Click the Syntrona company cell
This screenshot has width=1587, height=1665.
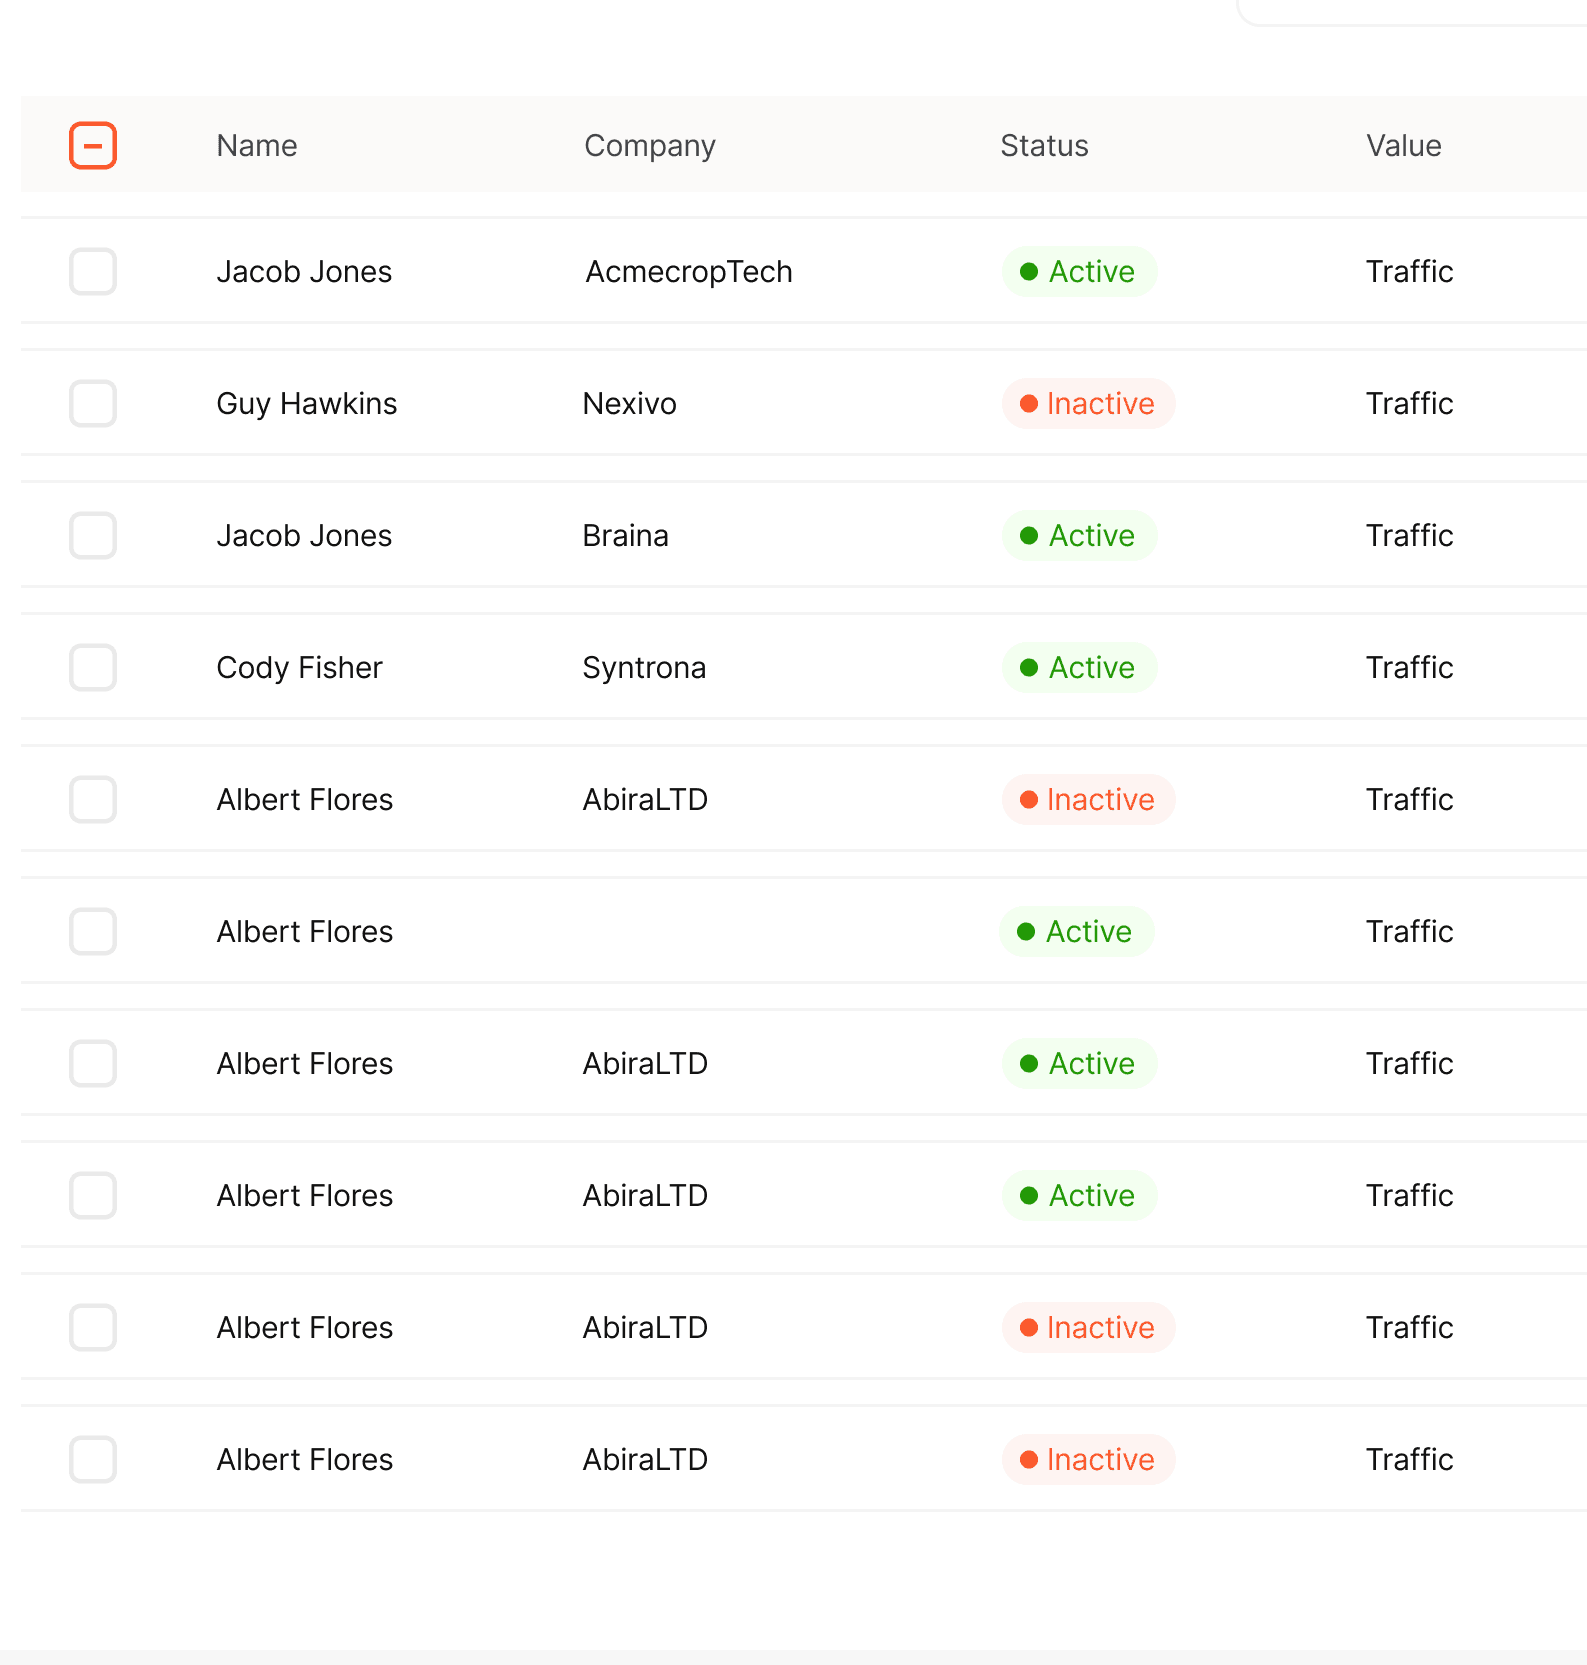click(x=644, y=668)
